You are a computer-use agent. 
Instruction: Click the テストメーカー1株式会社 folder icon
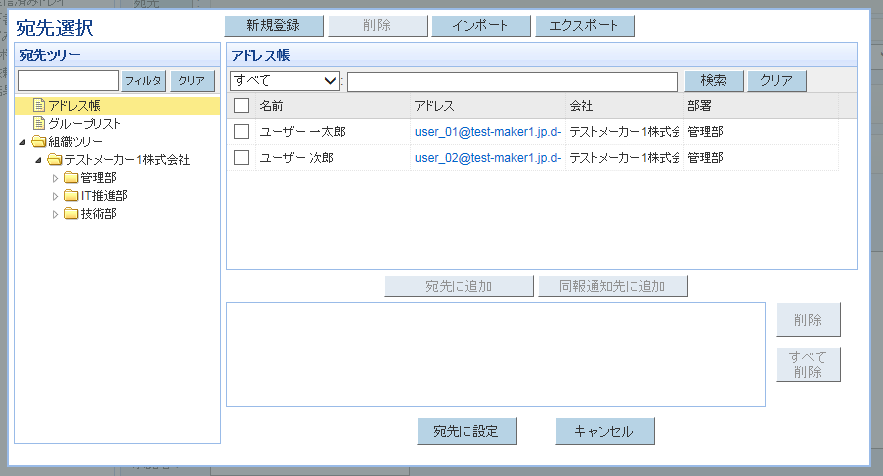click(55, 160)
